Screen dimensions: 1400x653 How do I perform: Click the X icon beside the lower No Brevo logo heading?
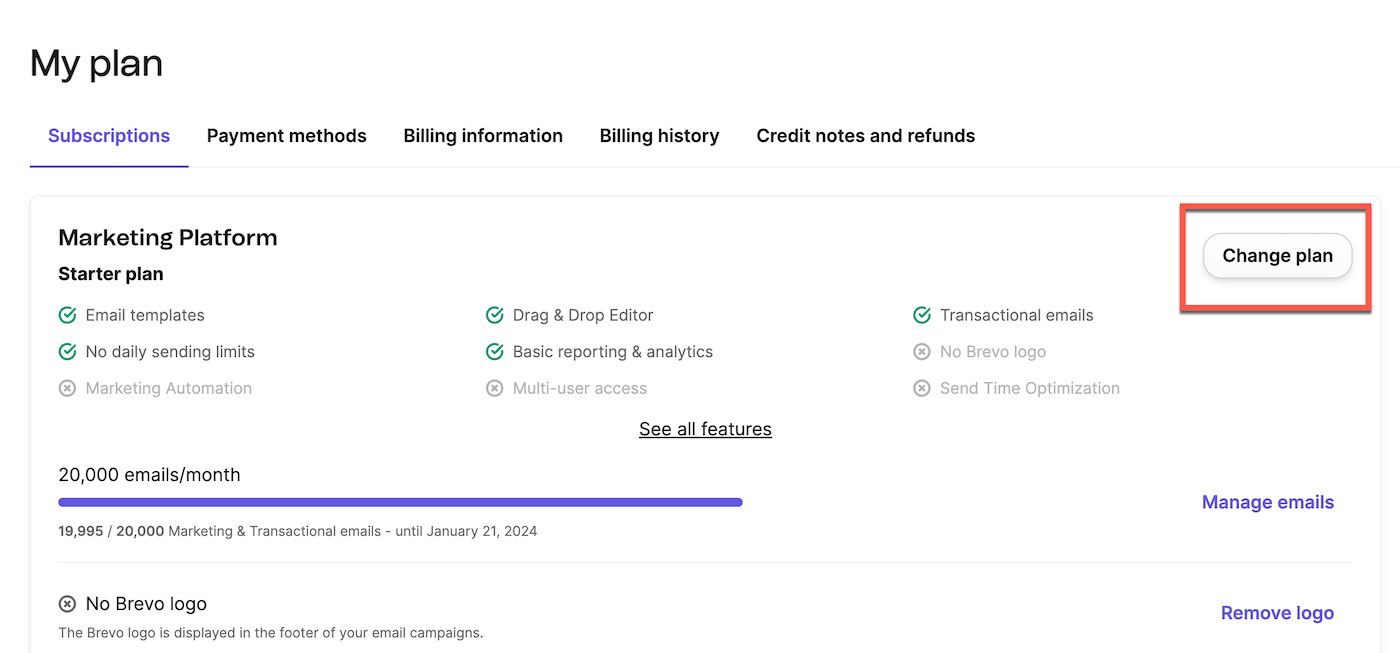pos(67,604)
